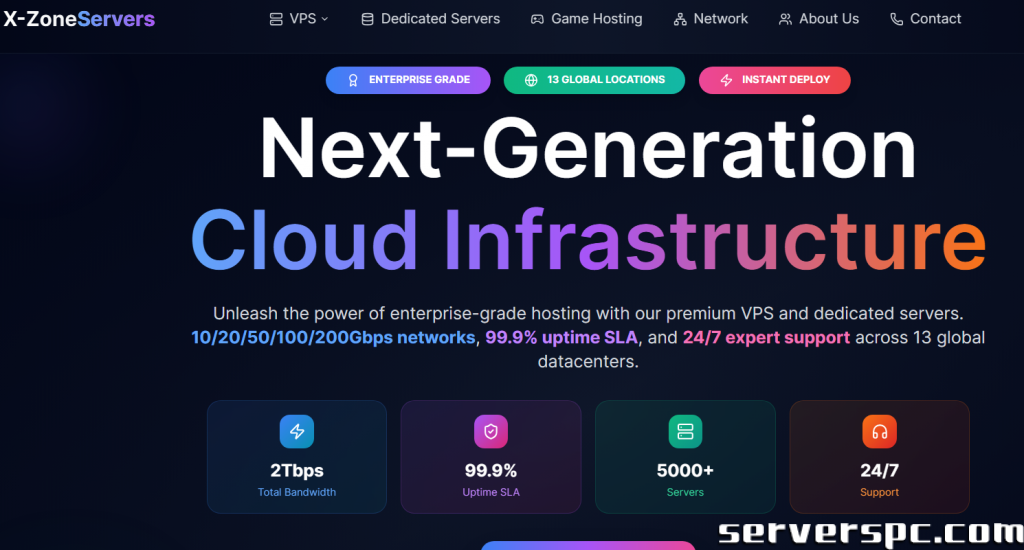Click the chevron arrow next to VPS
Viewport: 1024px width, 550px height.
pos(324,19)
